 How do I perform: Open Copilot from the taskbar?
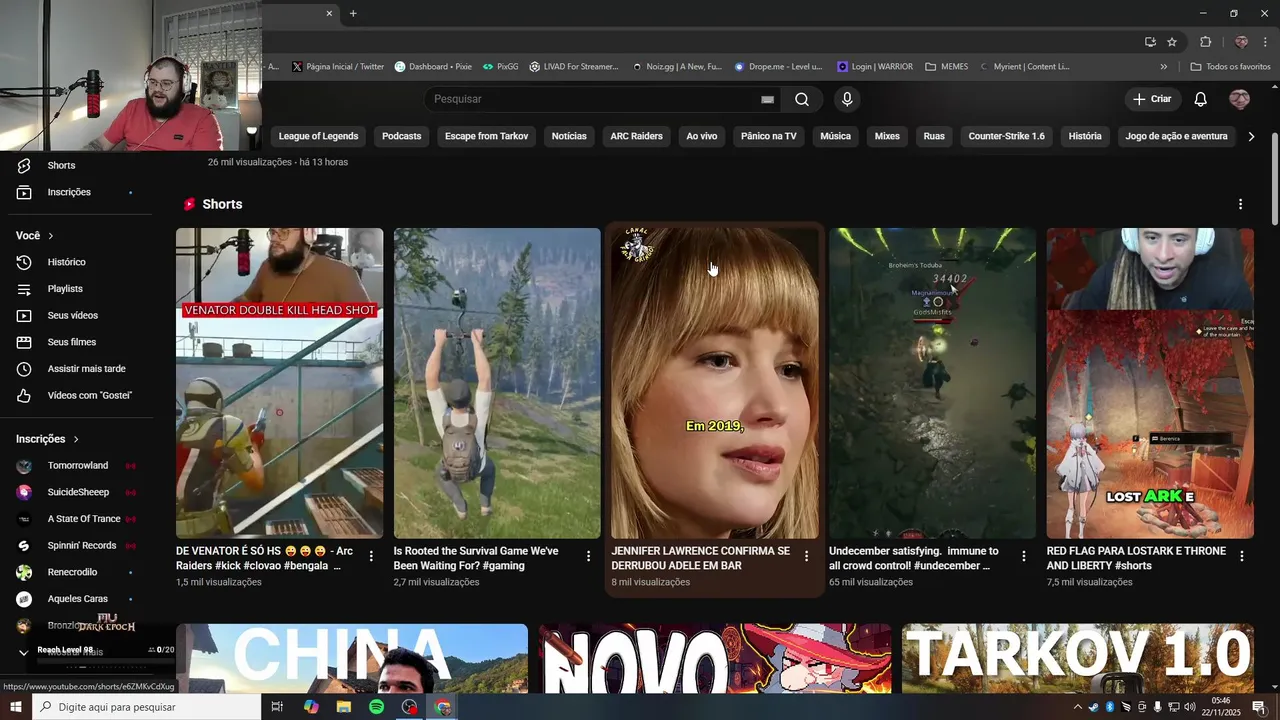(x=310, y=707)
